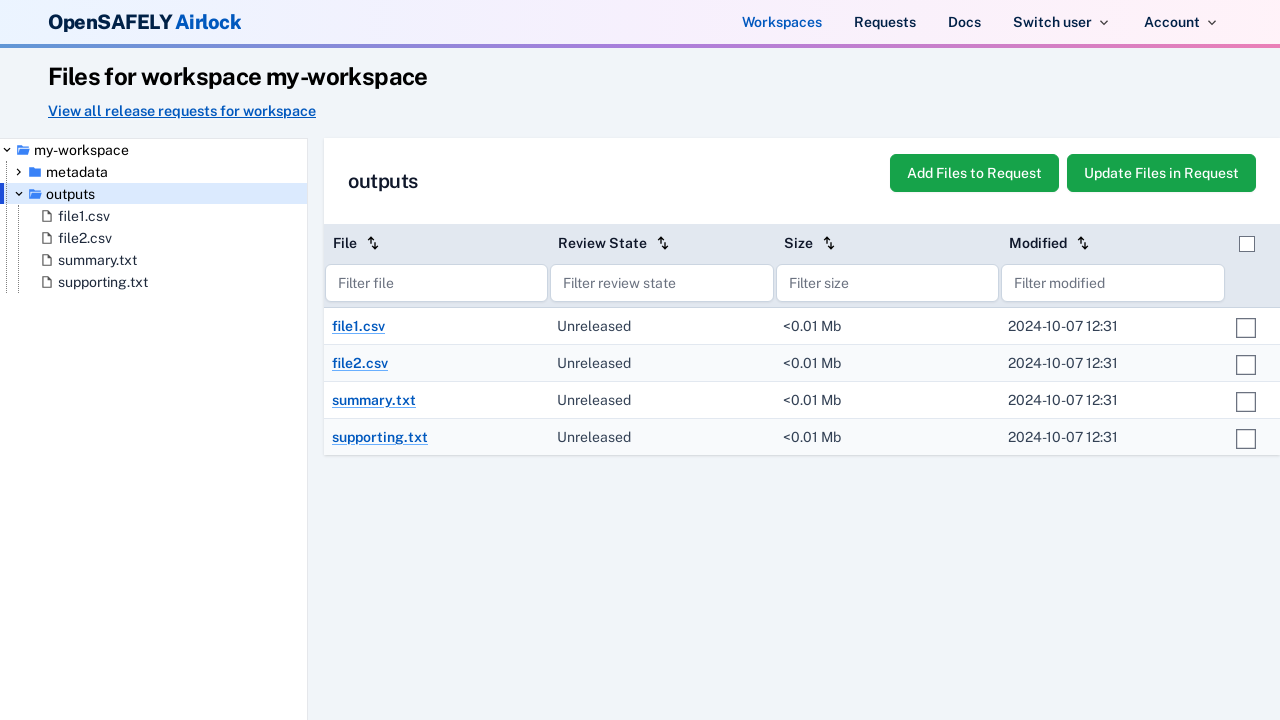
Task: Click the sort icon beside File column
Action: pyautogui.click(x=373, y=243)
